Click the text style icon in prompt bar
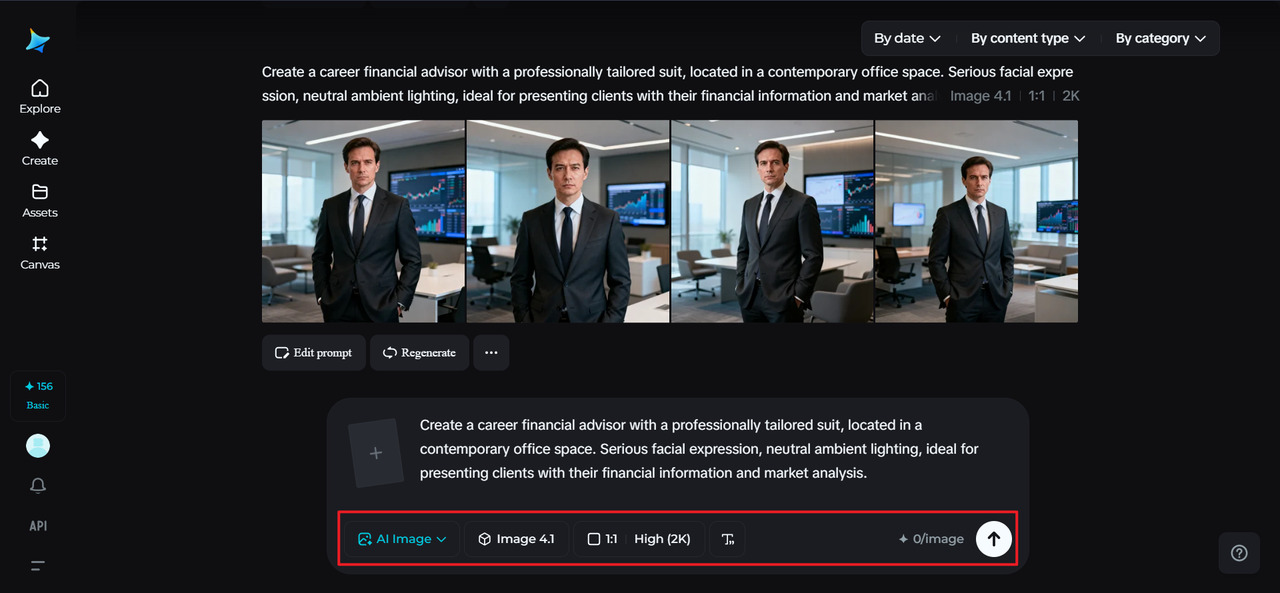This screenshot has height=593, width=1280. (x=727, y=539)
